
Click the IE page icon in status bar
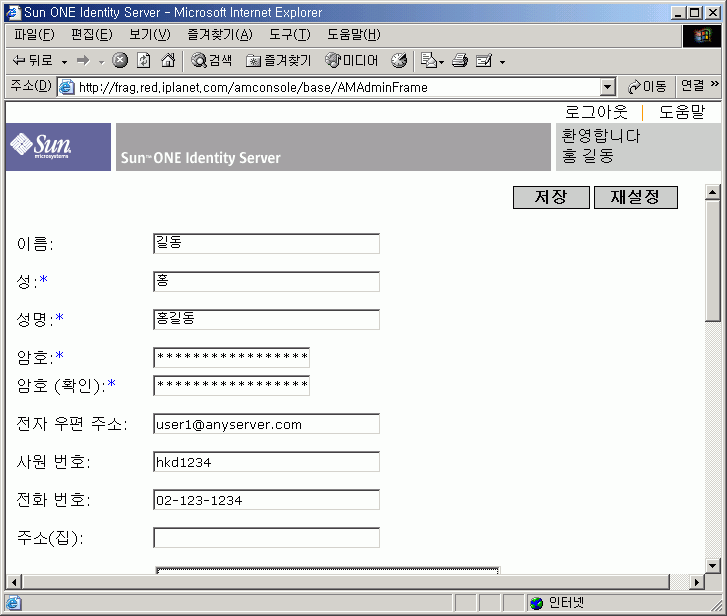click(x=13, y=603)
